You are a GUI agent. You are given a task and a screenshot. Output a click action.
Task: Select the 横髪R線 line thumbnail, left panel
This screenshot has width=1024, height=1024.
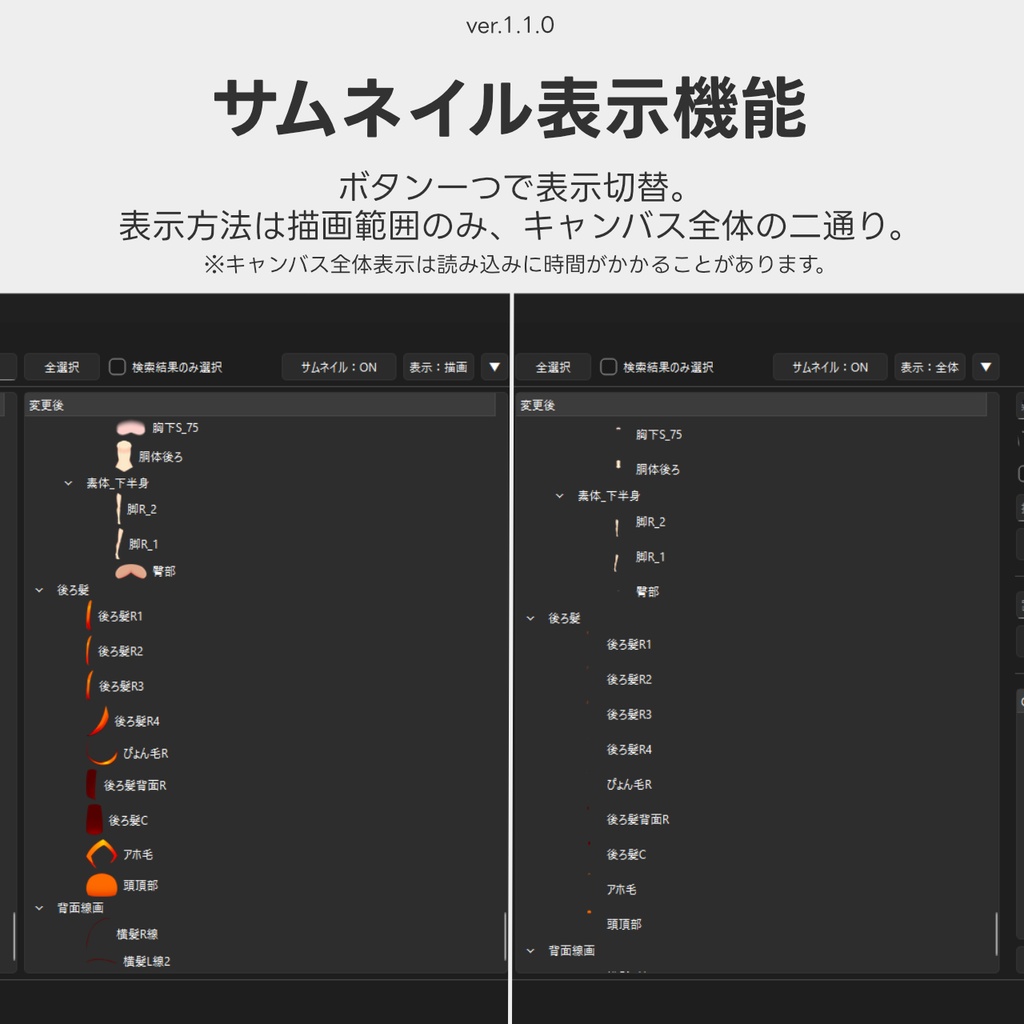[98, 934]
